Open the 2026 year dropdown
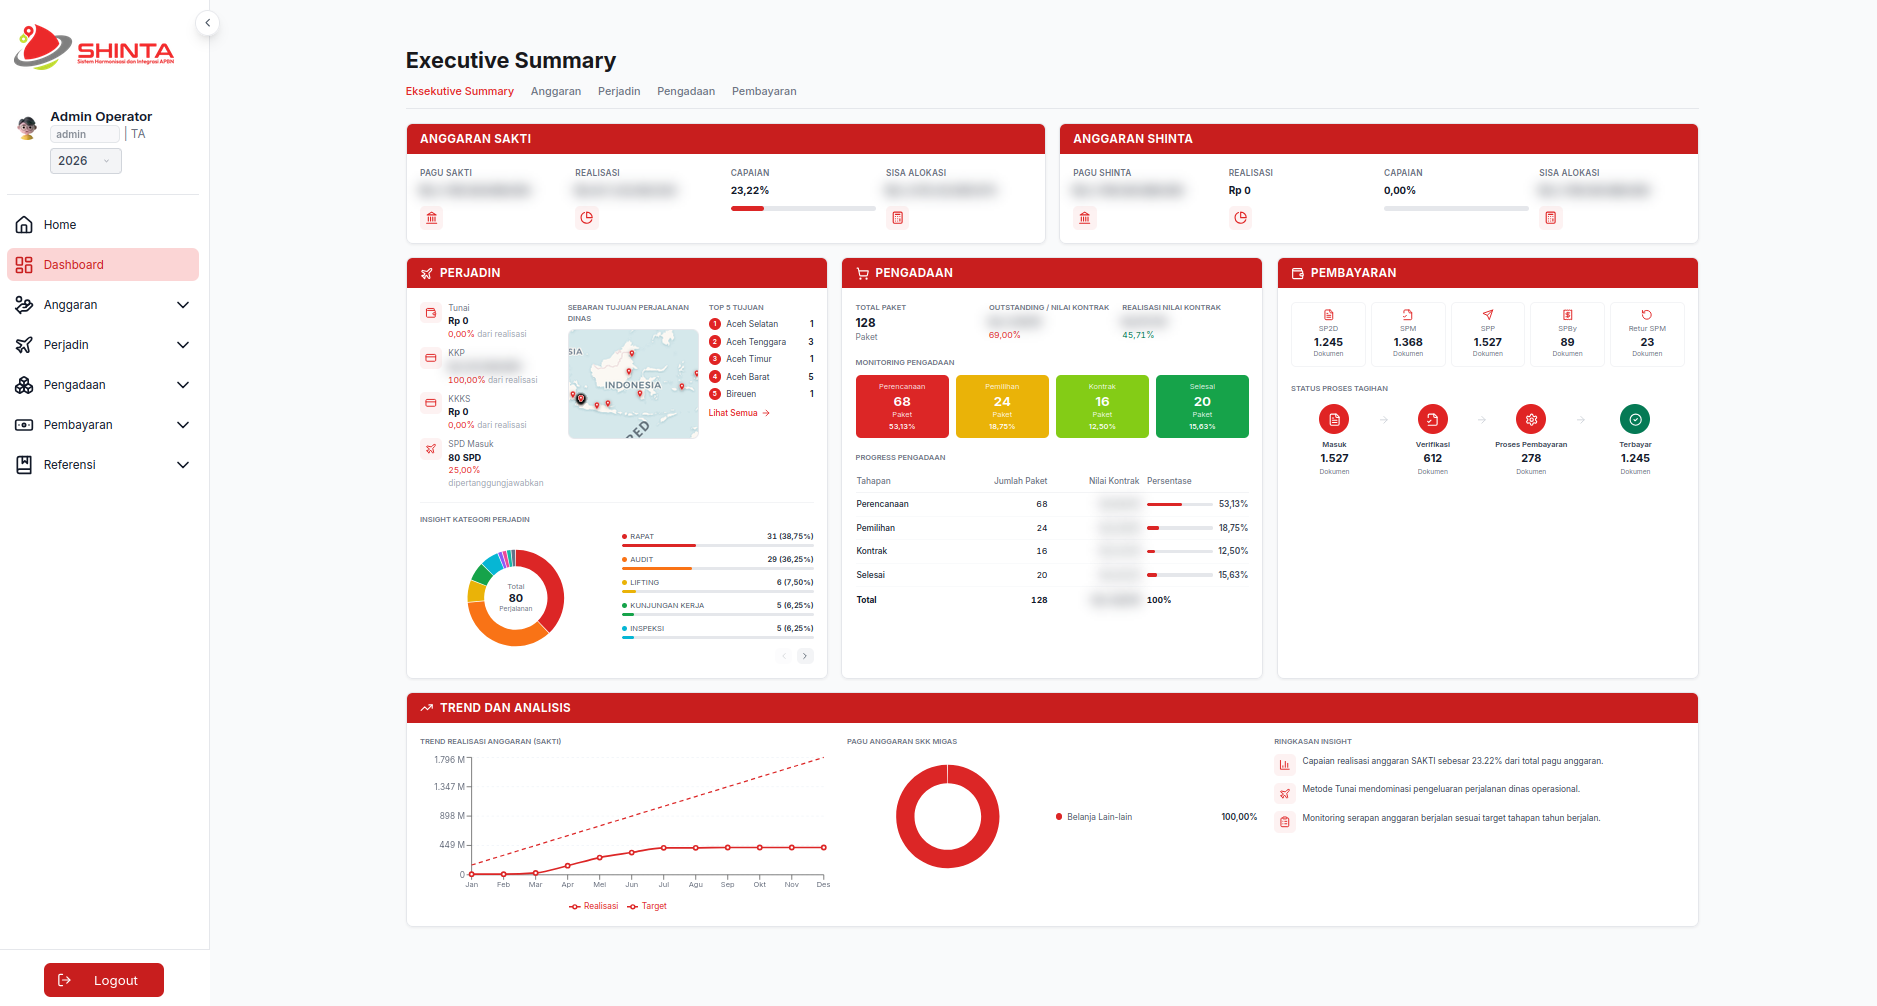The image size is (1877, 1006). point(86,161)
